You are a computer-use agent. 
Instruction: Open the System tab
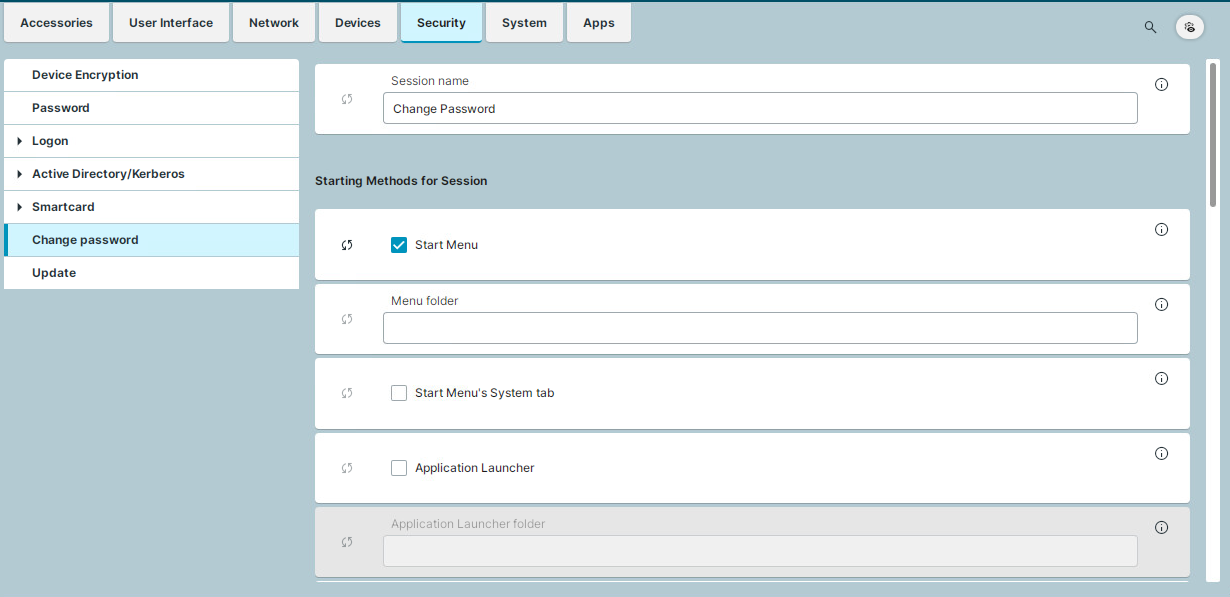524,23
